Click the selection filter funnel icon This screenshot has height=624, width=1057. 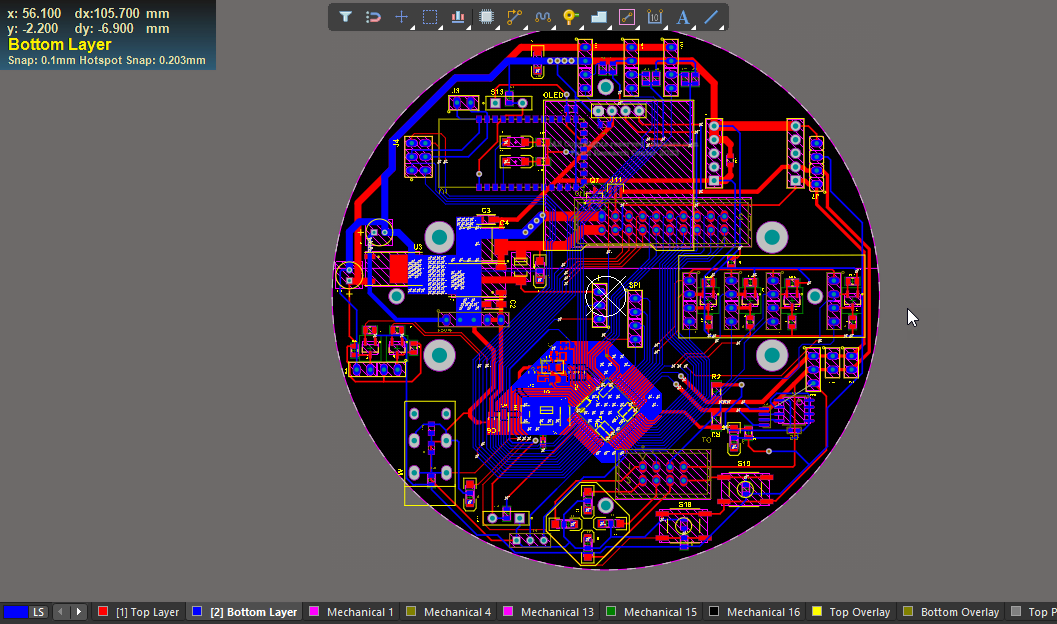click(345, 17)
